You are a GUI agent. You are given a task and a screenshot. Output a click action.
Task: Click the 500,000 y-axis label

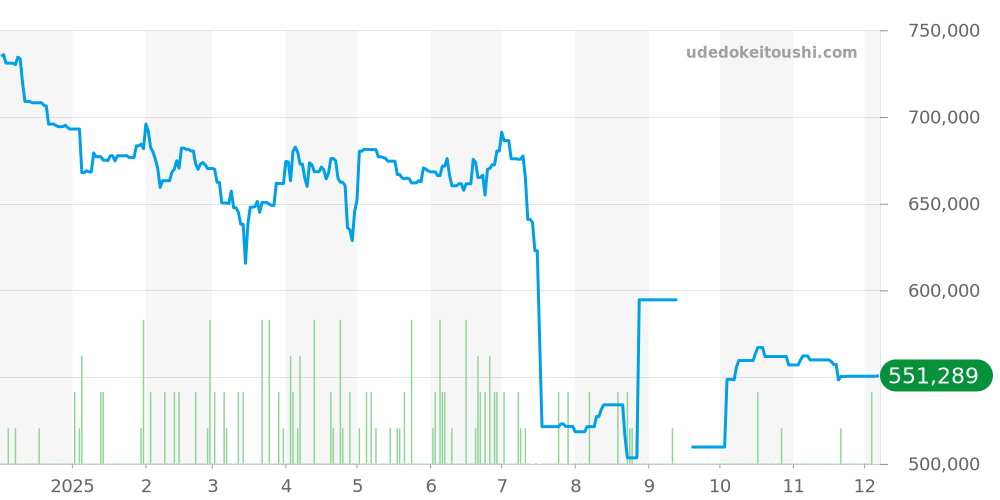[x=943, y=464]
